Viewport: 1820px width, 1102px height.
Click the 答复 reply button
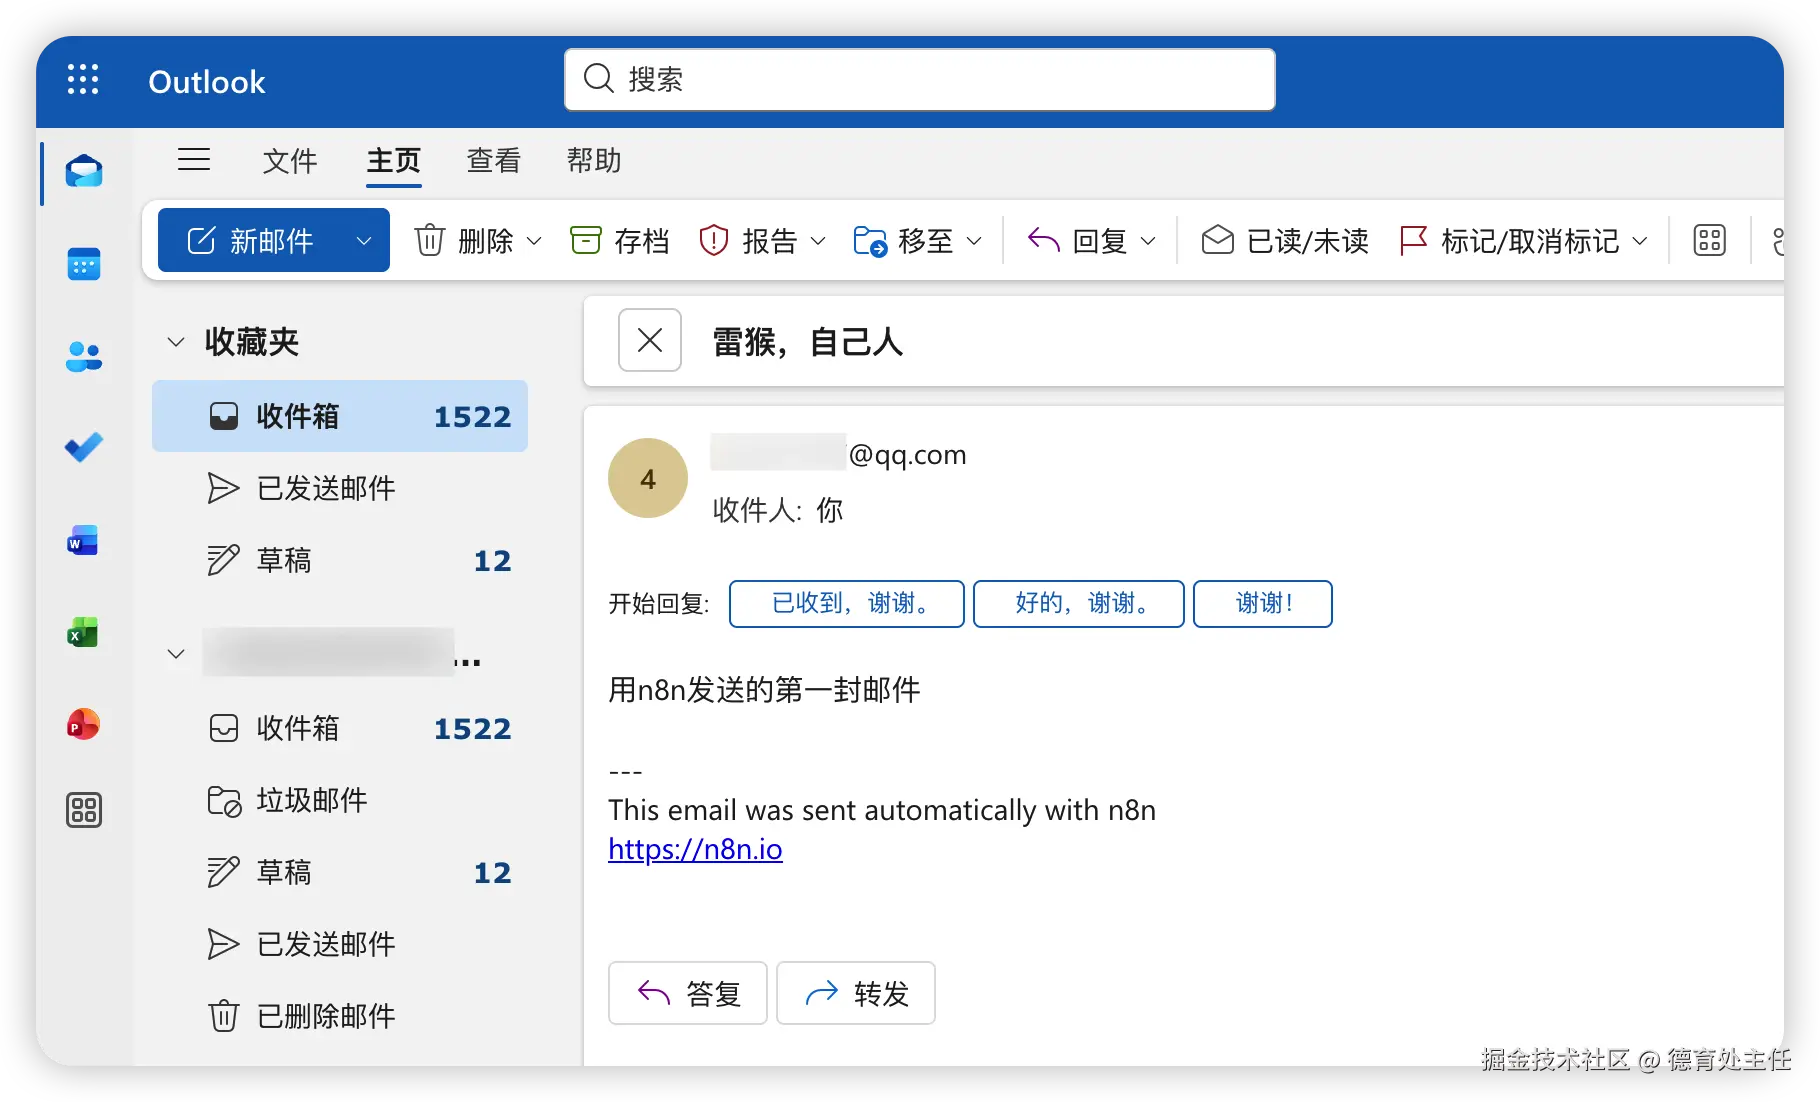[688, 993]
